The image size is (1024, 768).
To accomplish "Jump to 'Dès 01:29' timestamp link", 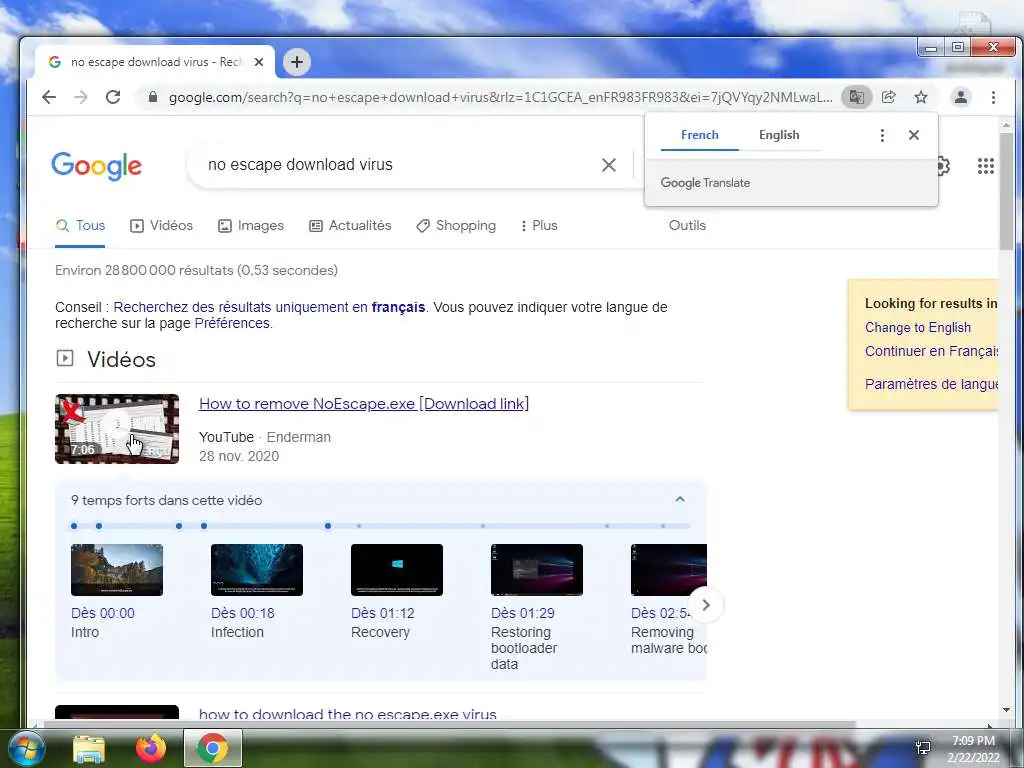I will tap(522, 613).
